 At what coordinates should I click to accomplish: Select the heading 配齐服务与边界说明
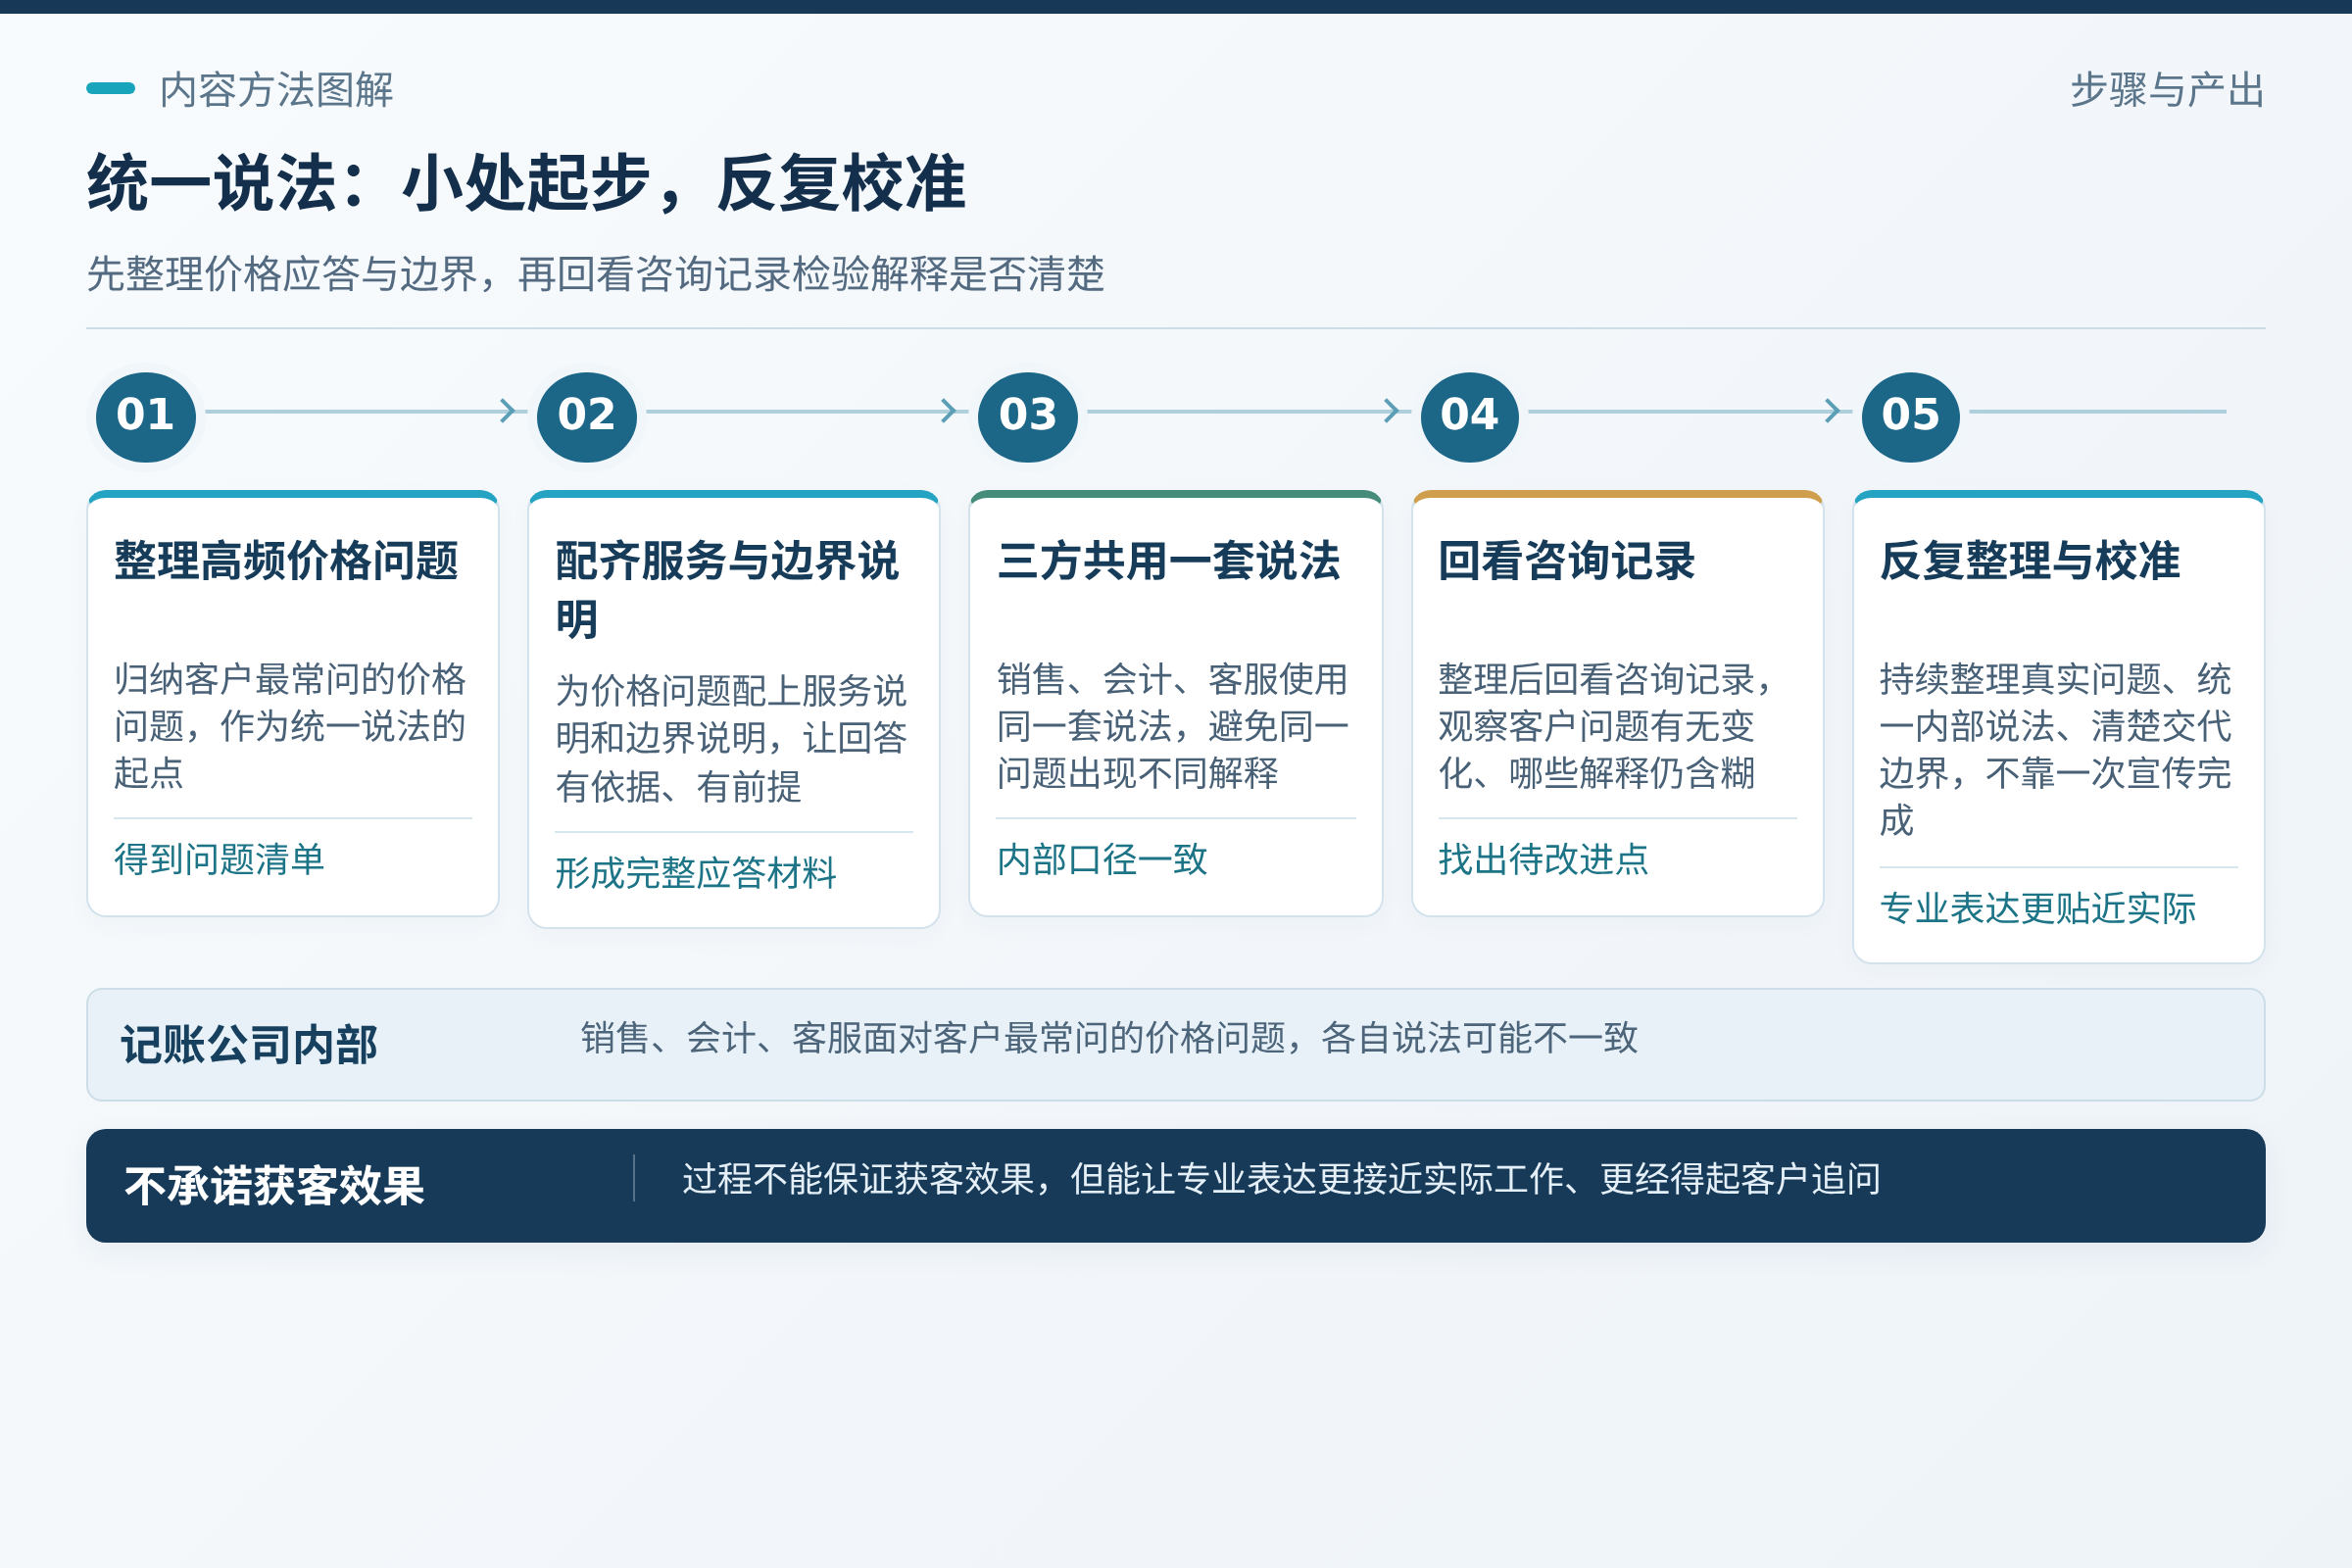pyautogui.click(x=728, y=590)
